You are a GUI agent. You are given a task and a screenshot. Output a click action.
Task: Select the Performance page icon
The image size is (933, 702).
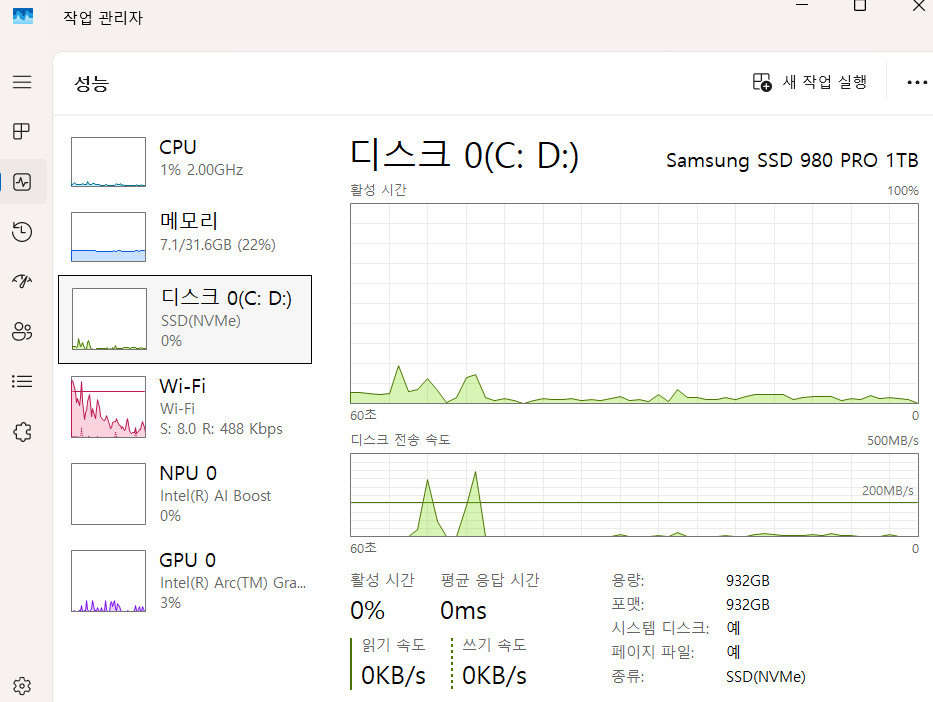(x=22, y=181)
